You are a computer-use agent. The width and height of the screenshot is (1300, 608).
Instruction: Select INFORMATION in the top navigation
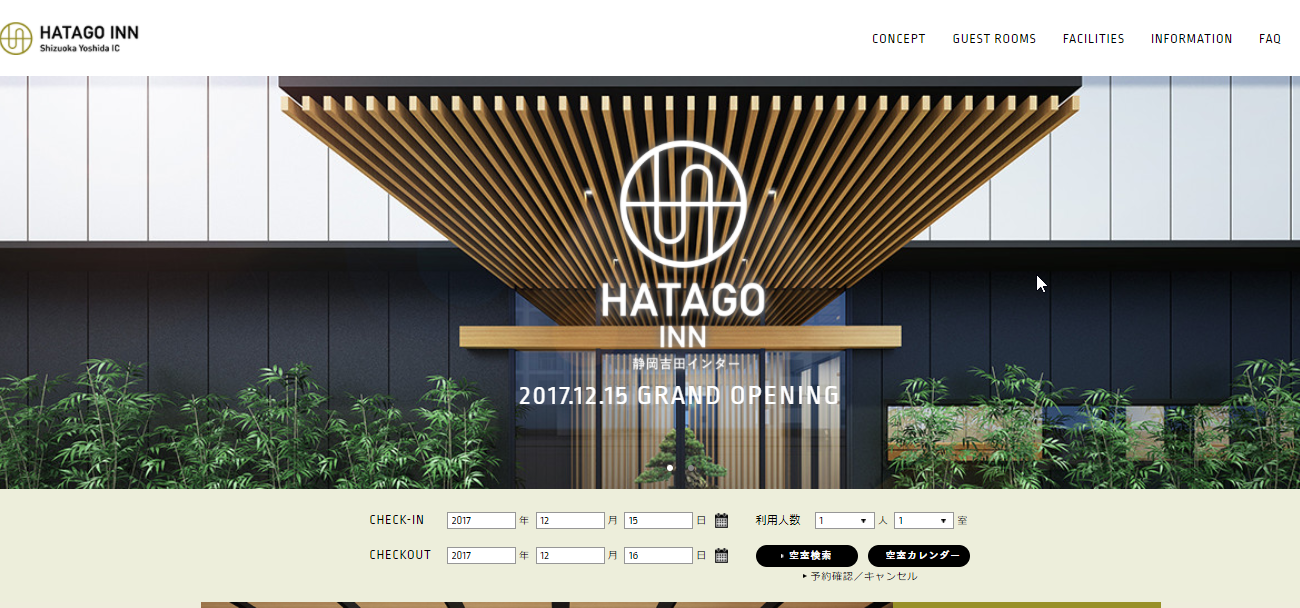pyautogui.click(x=1191, y=39)
